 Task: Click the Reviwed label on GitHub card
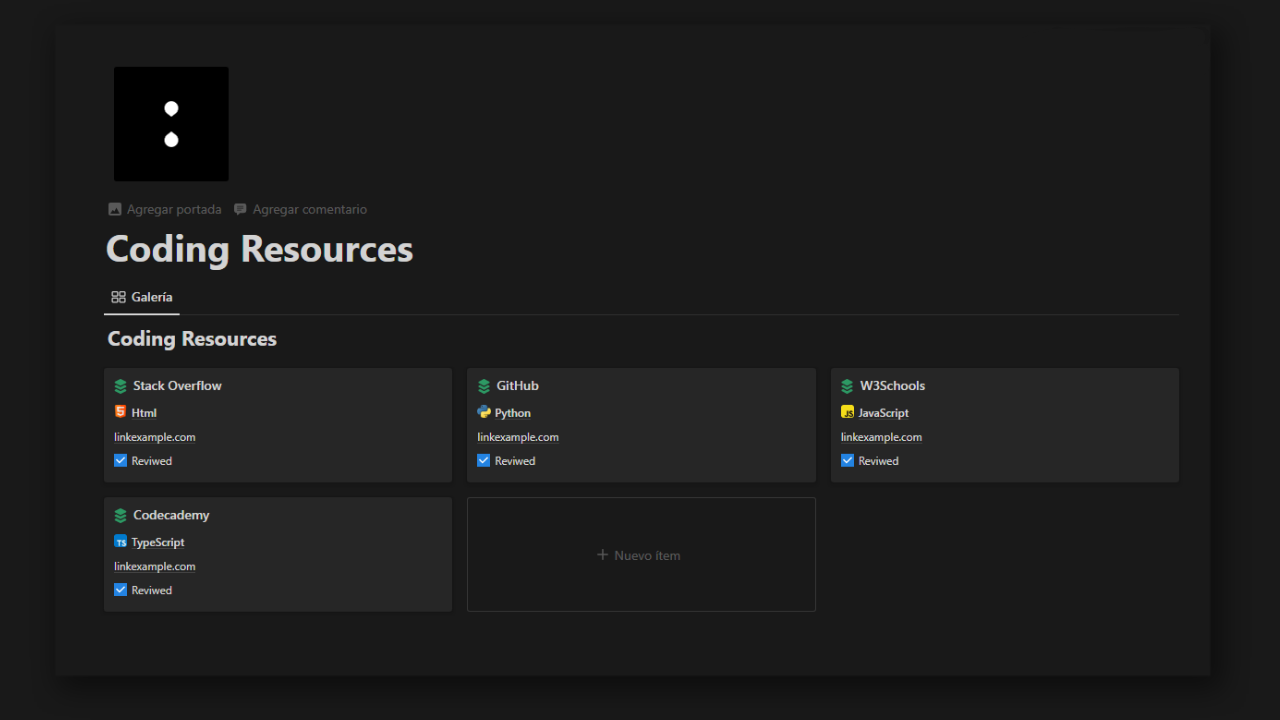[x=515, y=461]
